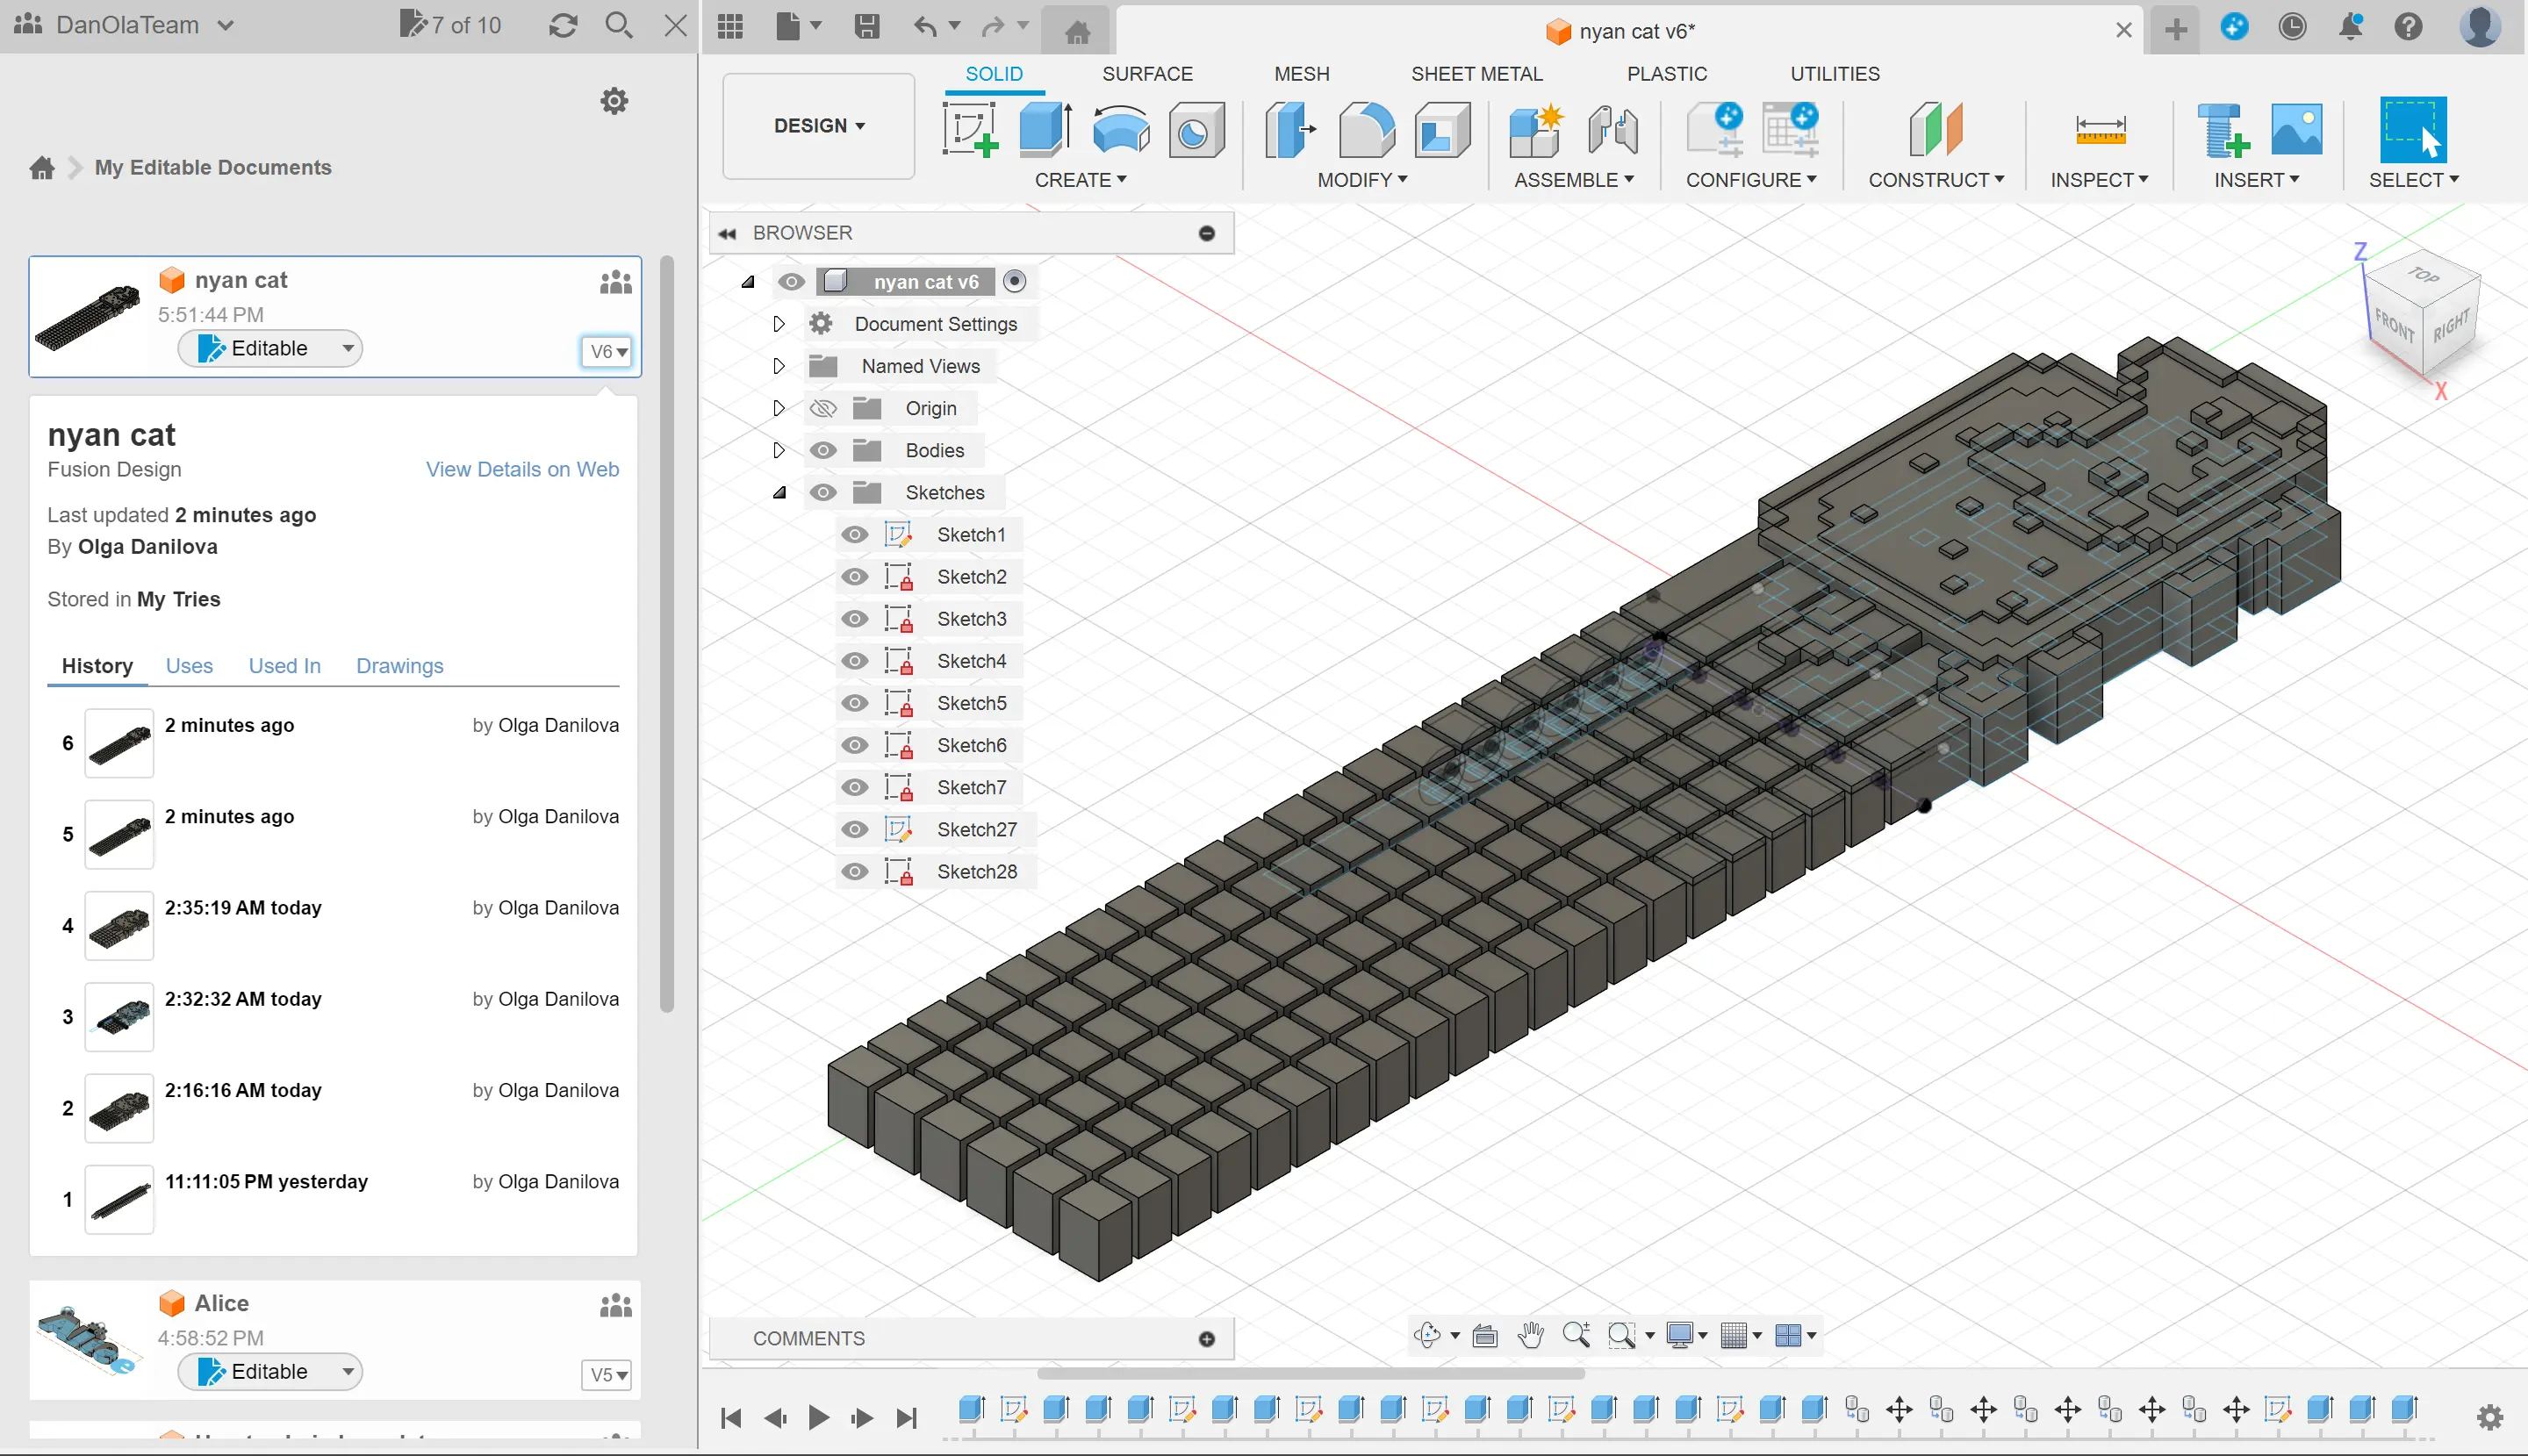Expand Document Settings node
This screenshot has width=2528, height=1456.
(x=779, y=323)
